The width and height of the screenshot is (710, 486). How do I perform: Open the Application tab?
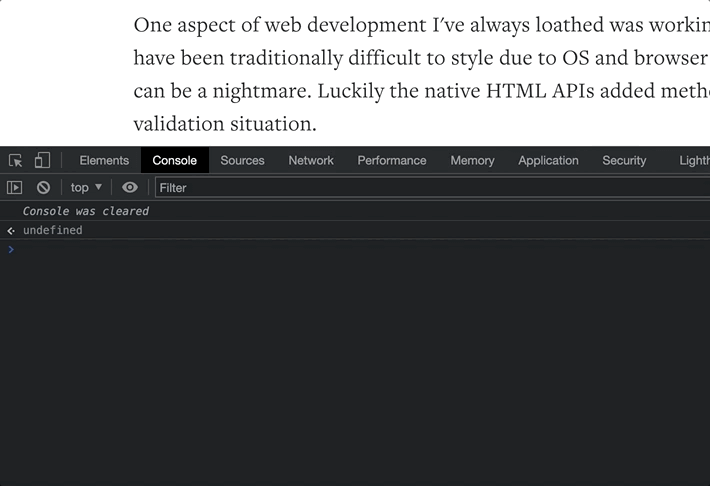548,160
